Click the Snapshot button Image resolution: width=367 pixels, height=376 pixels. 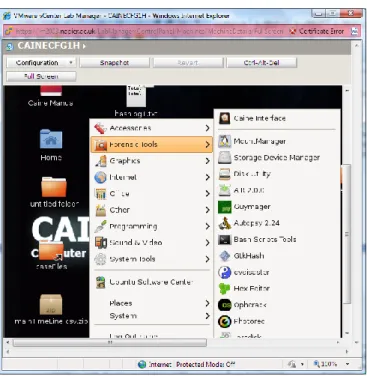[114, 63]
